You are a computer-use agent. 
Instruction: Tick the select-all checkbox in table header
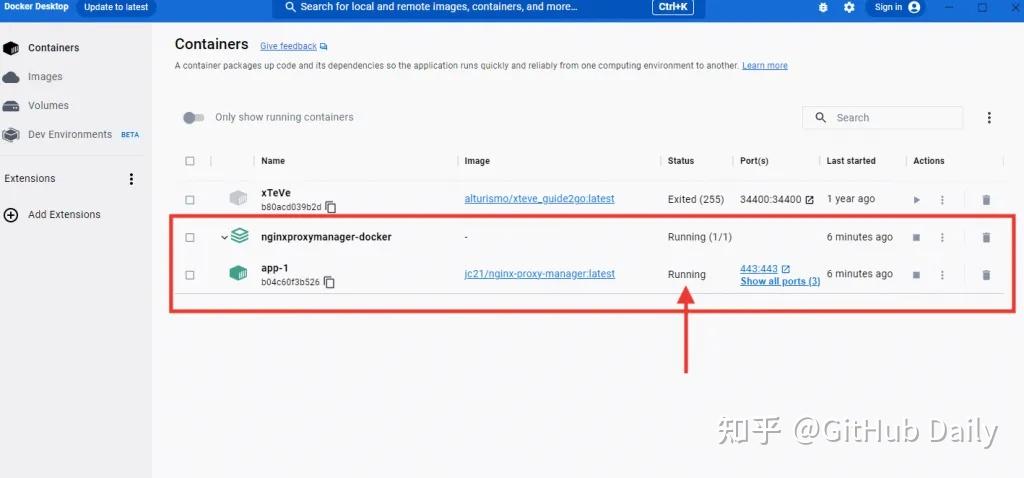pyautogui.click(x=190, y=161)
